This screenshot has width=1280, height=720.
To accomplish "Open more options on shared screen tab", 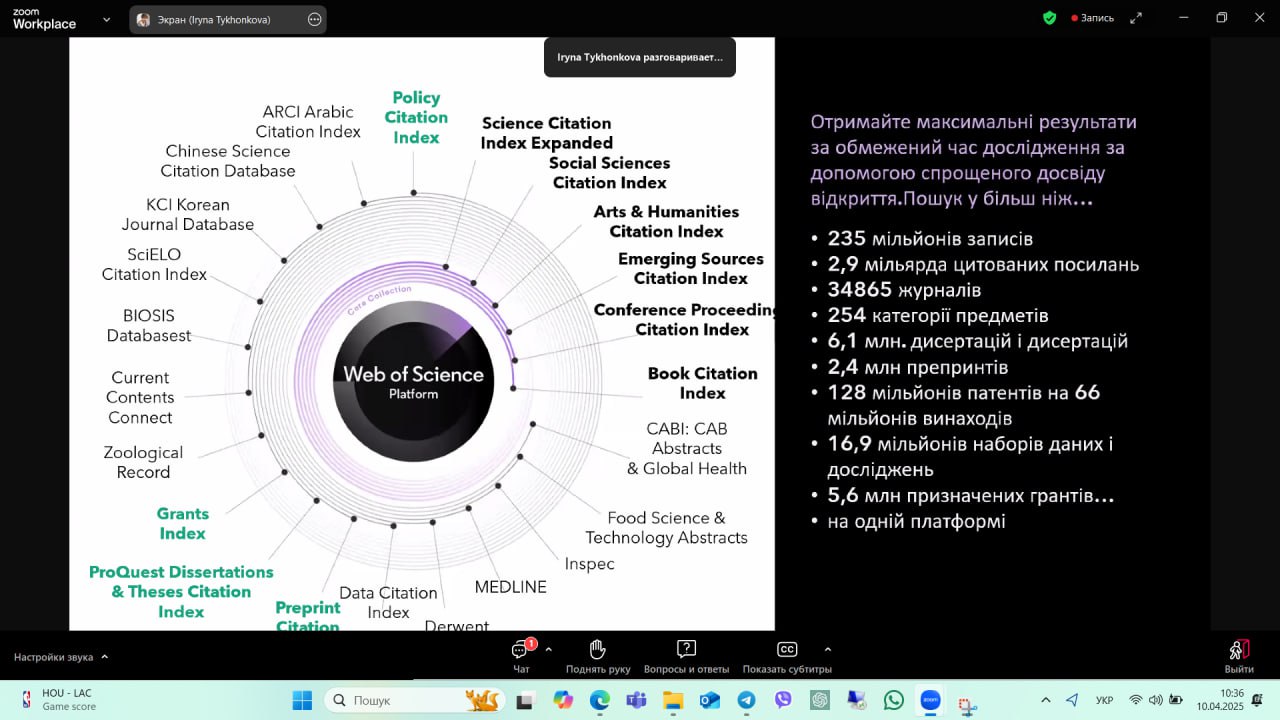I will 314,19.
